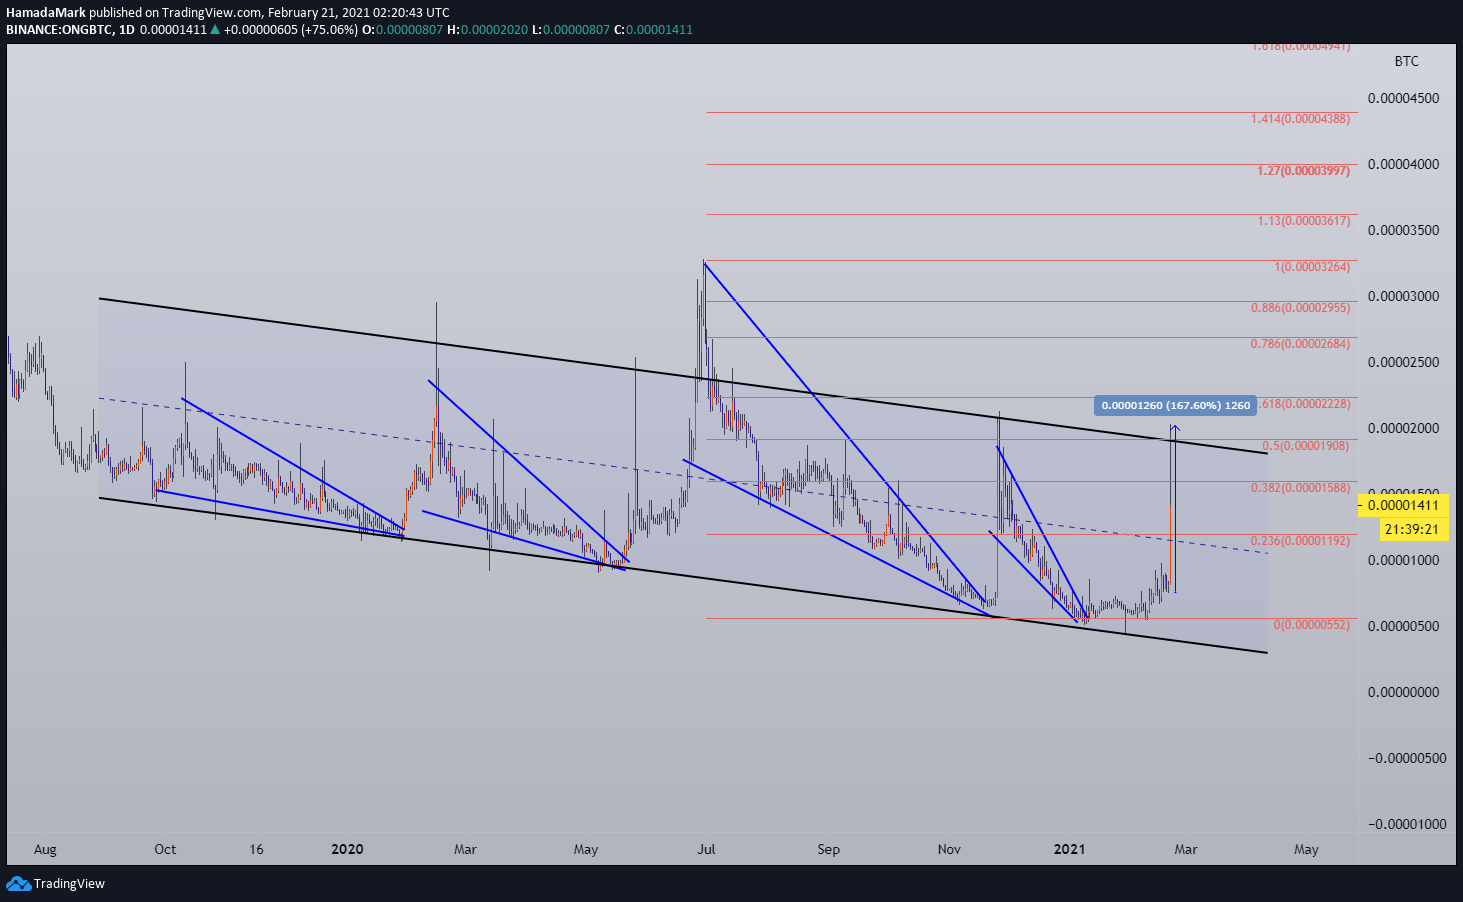
Task: Click the 16 date label on the time axis
Action: 256,849
